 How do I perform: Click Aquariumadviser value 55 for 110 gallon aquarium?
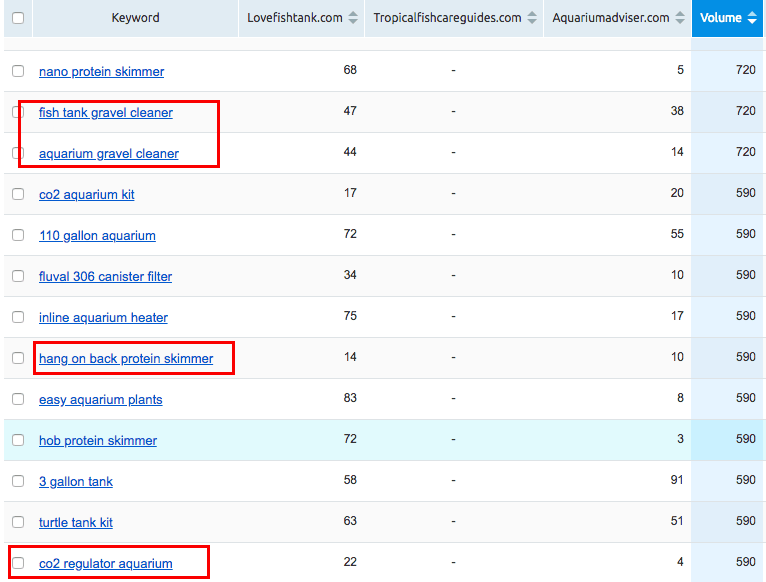pos(677,234)
